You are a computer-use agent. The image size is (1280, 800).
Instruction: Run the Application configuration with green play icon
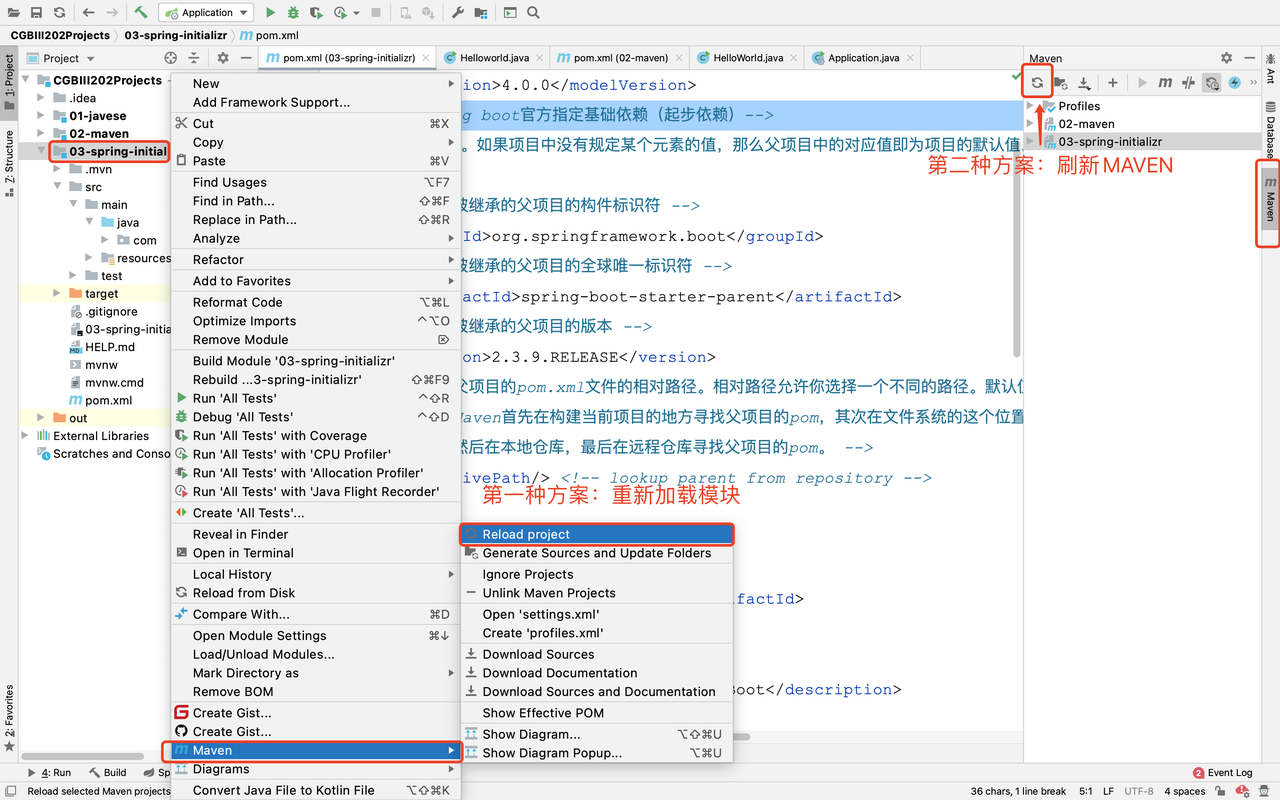(270, 13)
